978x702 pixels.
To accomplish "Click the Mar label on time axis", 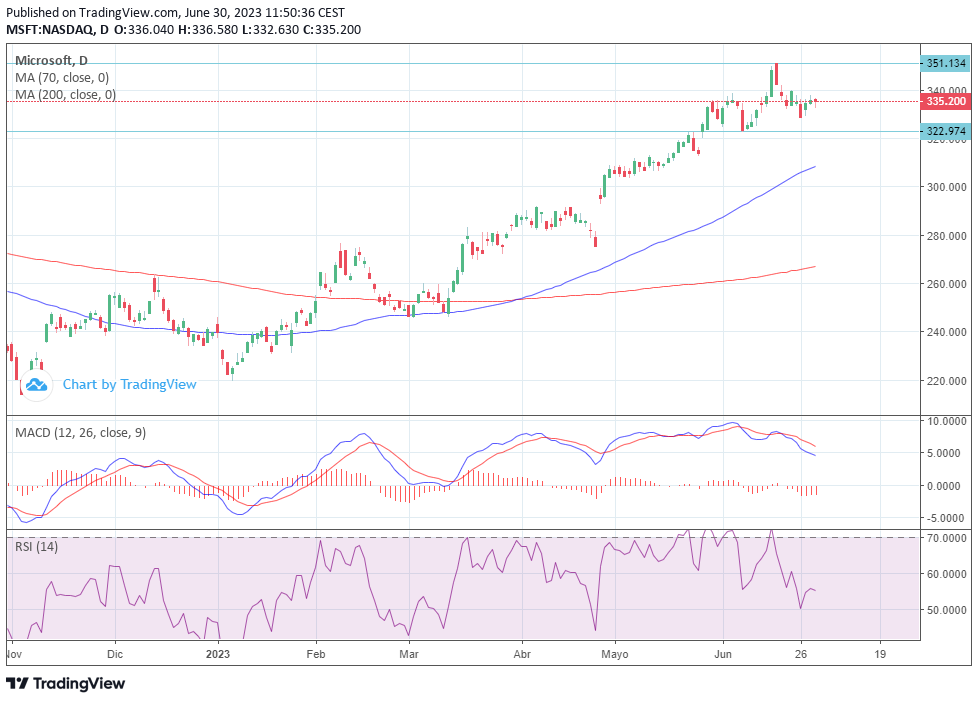I will pos(409,654).
